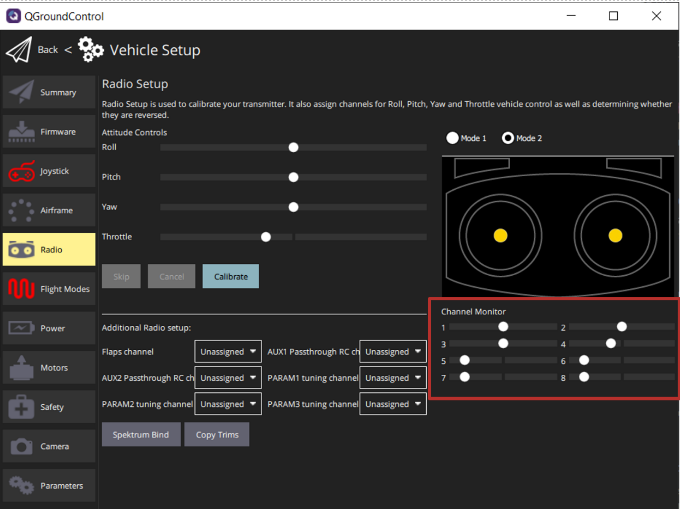Open the Summary page icon

pyautogui.click(x=21, y=93)
